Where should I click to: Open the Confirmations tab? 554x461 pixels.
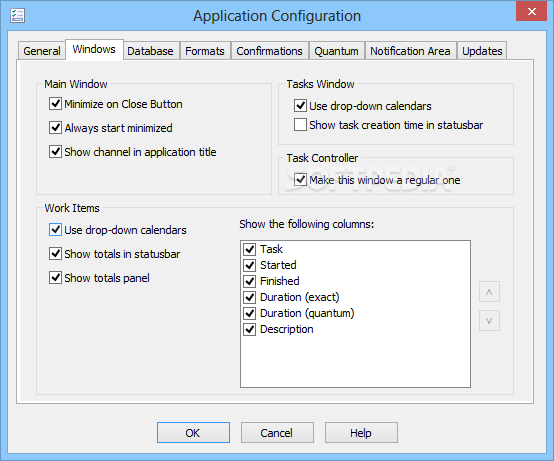pos(270,51)
